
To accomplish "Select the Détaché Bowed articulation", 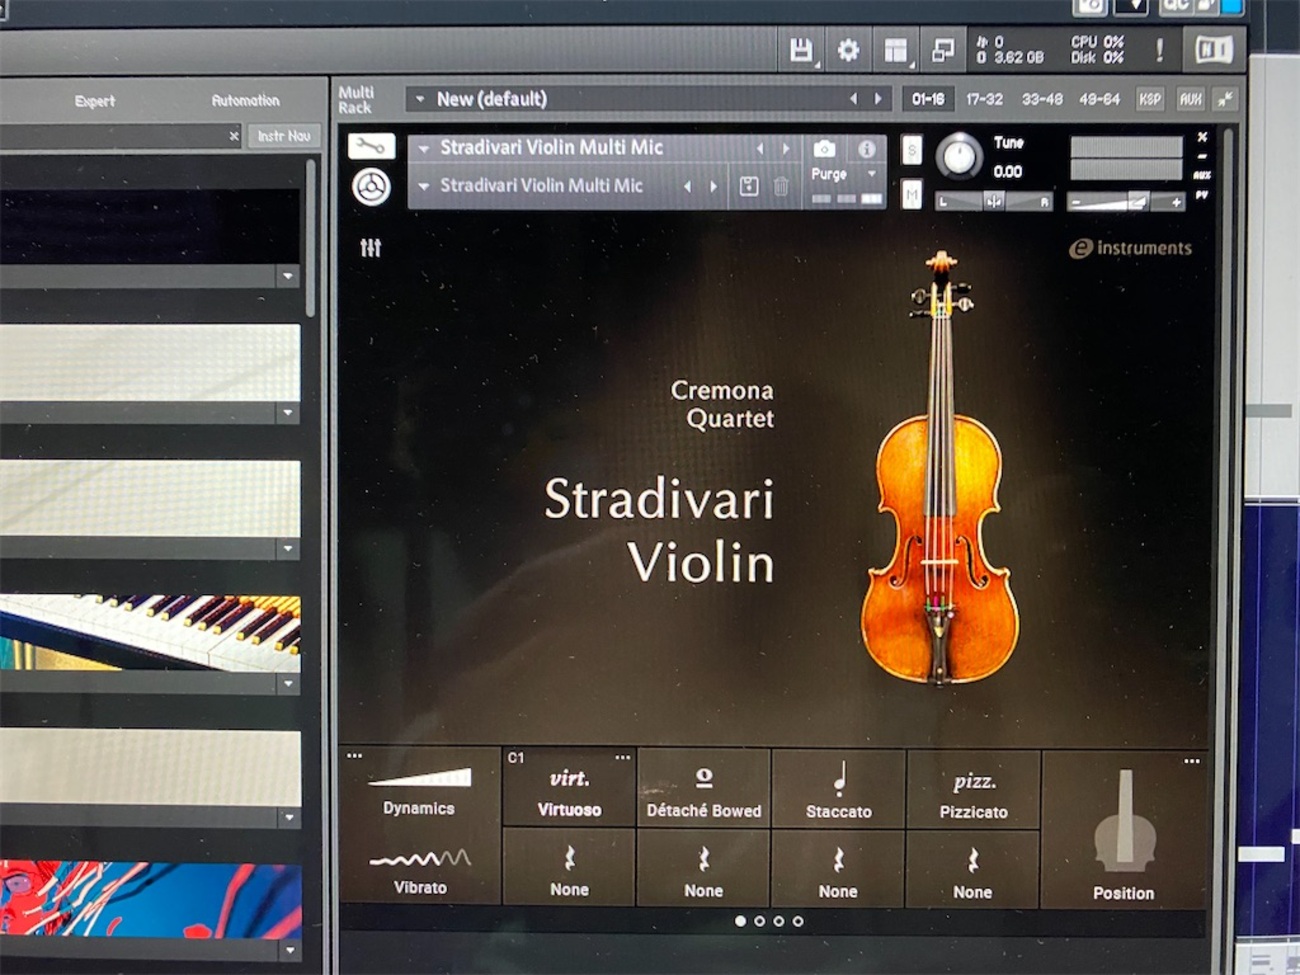I will [x=704, y=790].
